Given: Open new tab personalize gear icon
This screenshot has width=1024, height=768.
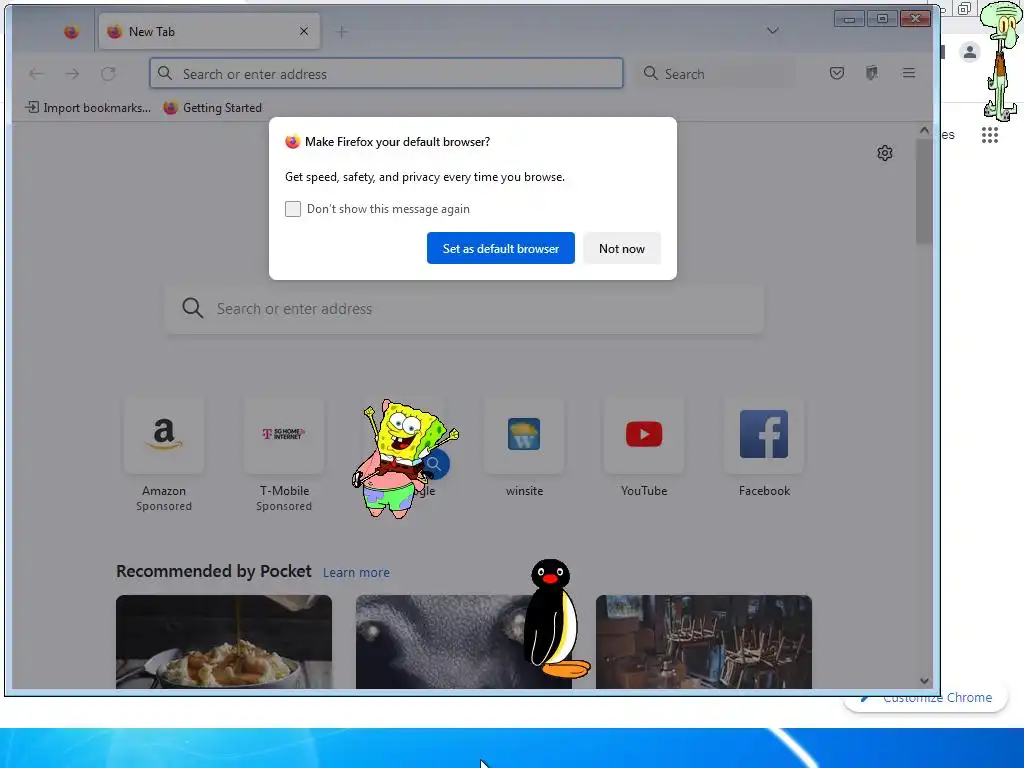Looking at the screenshot, I should 885,153.
